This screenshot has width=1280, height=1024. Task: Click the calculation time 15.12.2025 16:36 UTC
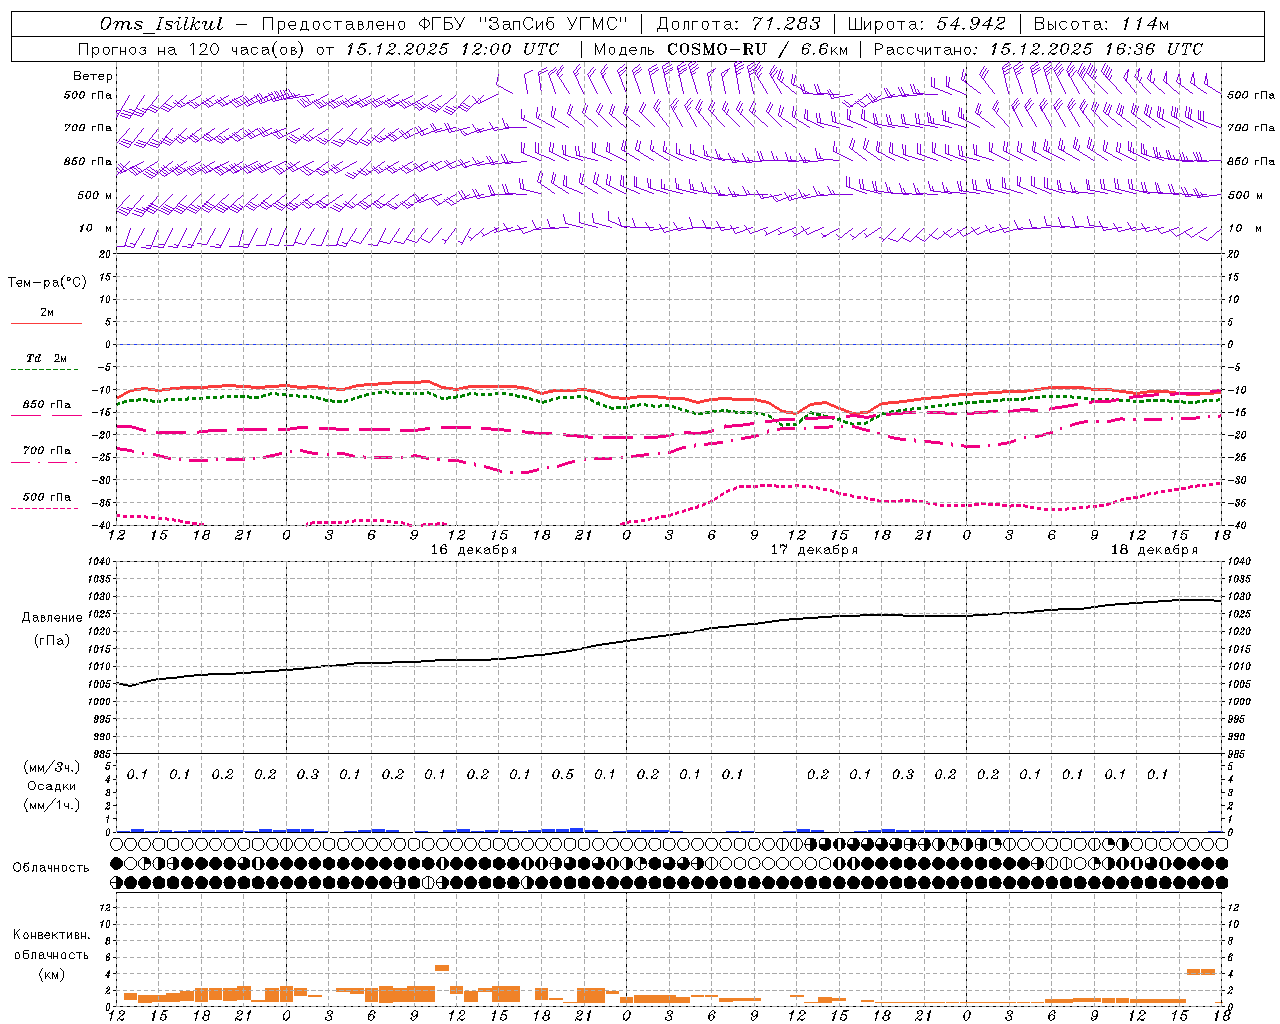1096,49
